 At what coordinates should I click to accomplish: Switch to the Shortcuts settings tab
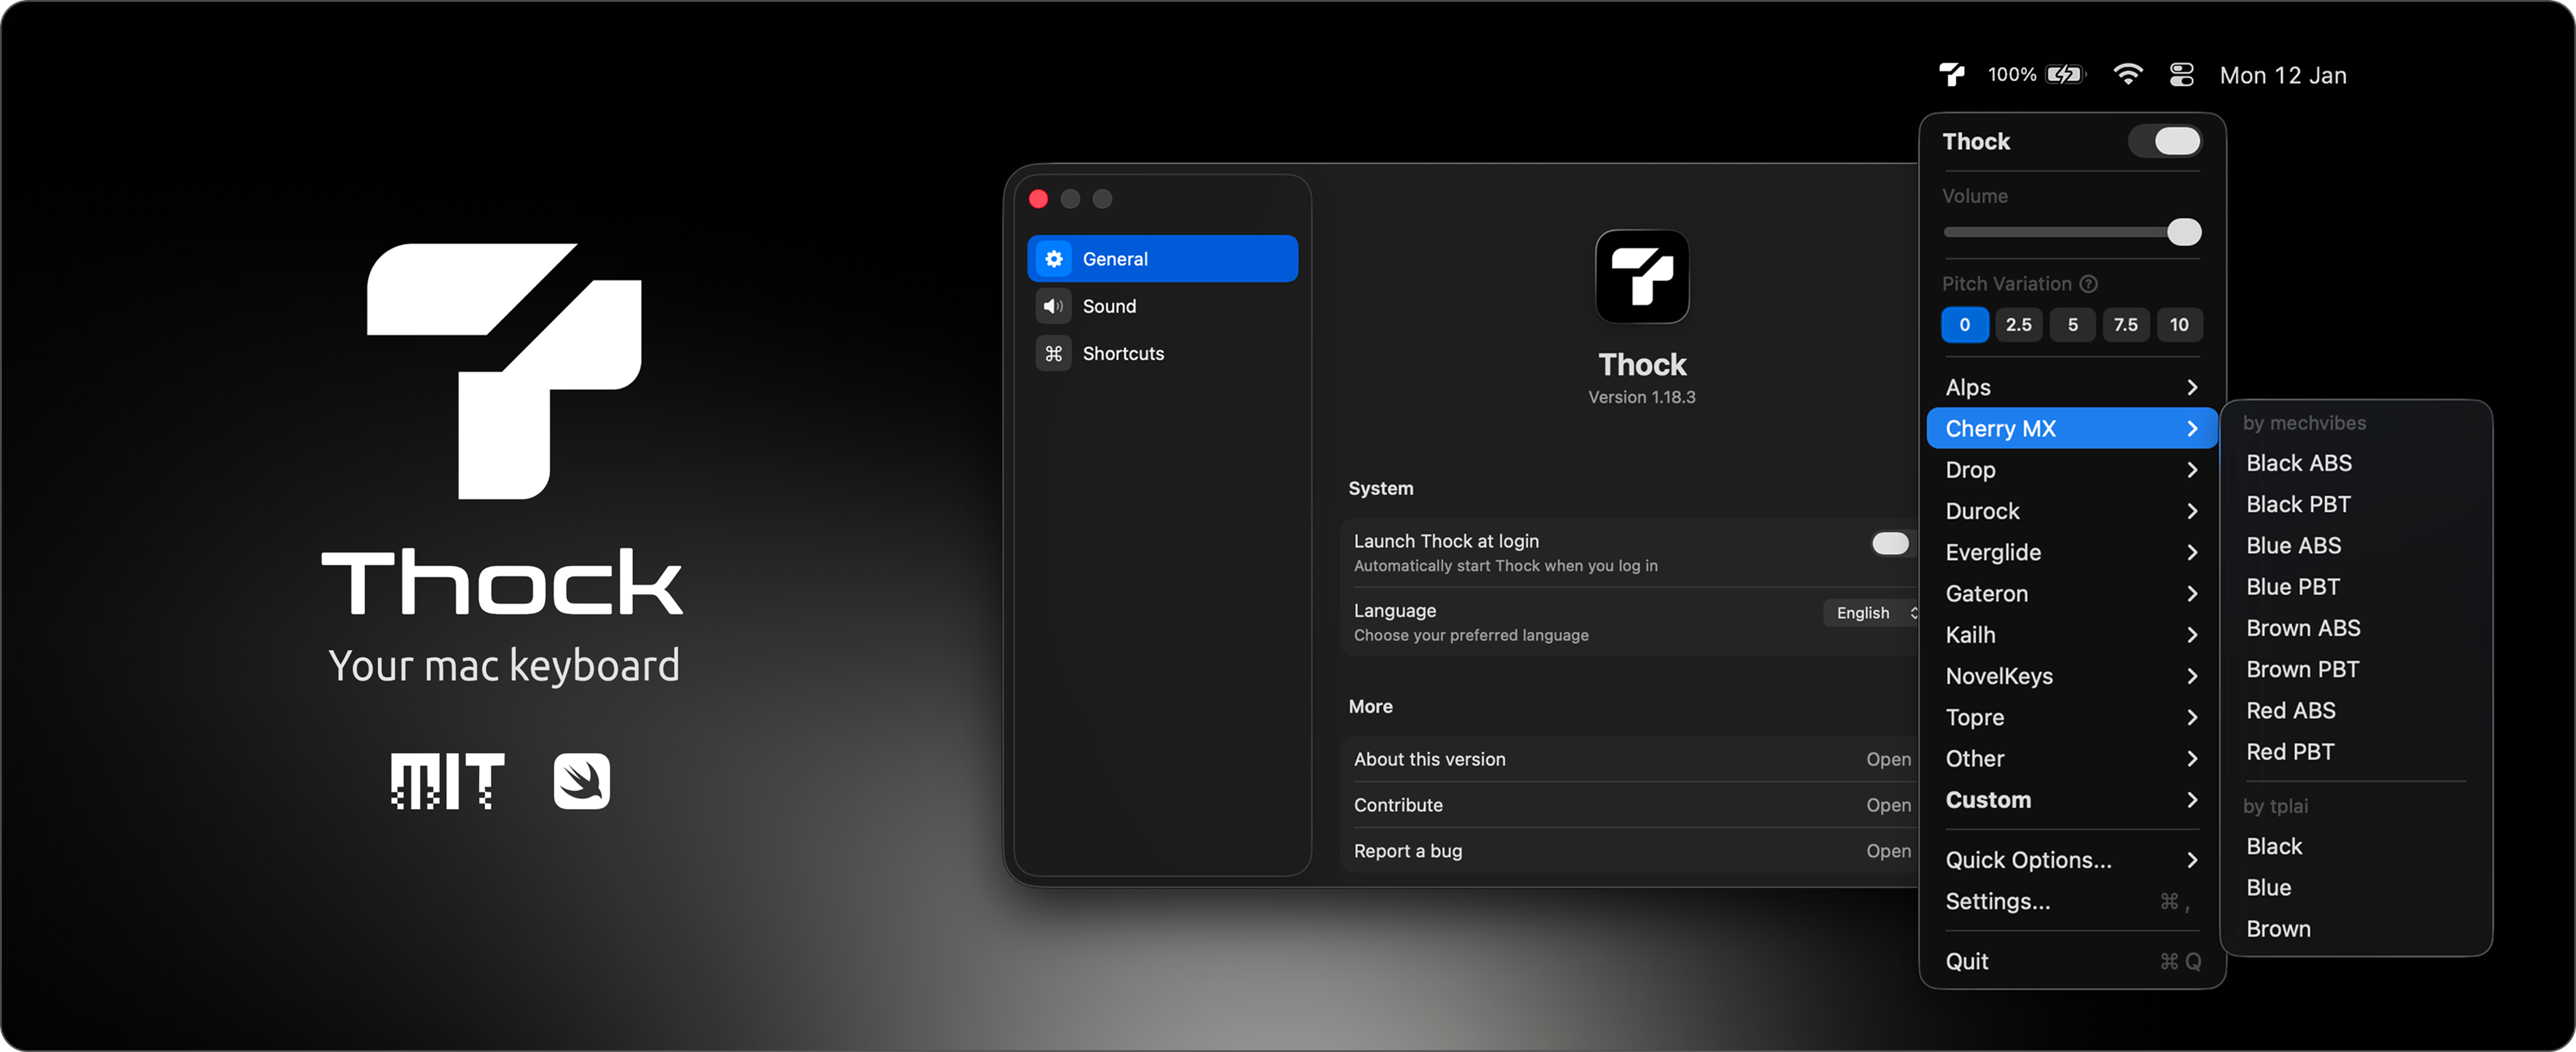[x=1162, y=353]
